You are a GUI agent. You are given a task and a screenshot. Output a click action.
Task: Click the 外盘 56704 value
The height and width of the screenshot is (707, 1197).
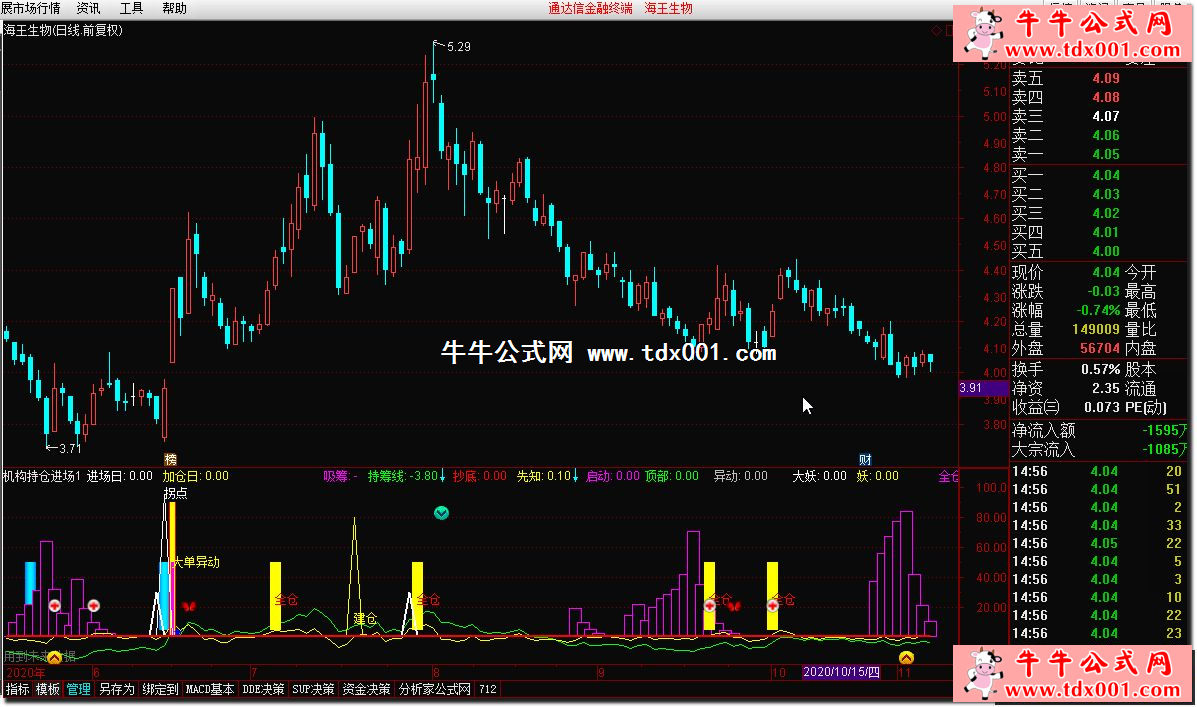pos(1100,348)
